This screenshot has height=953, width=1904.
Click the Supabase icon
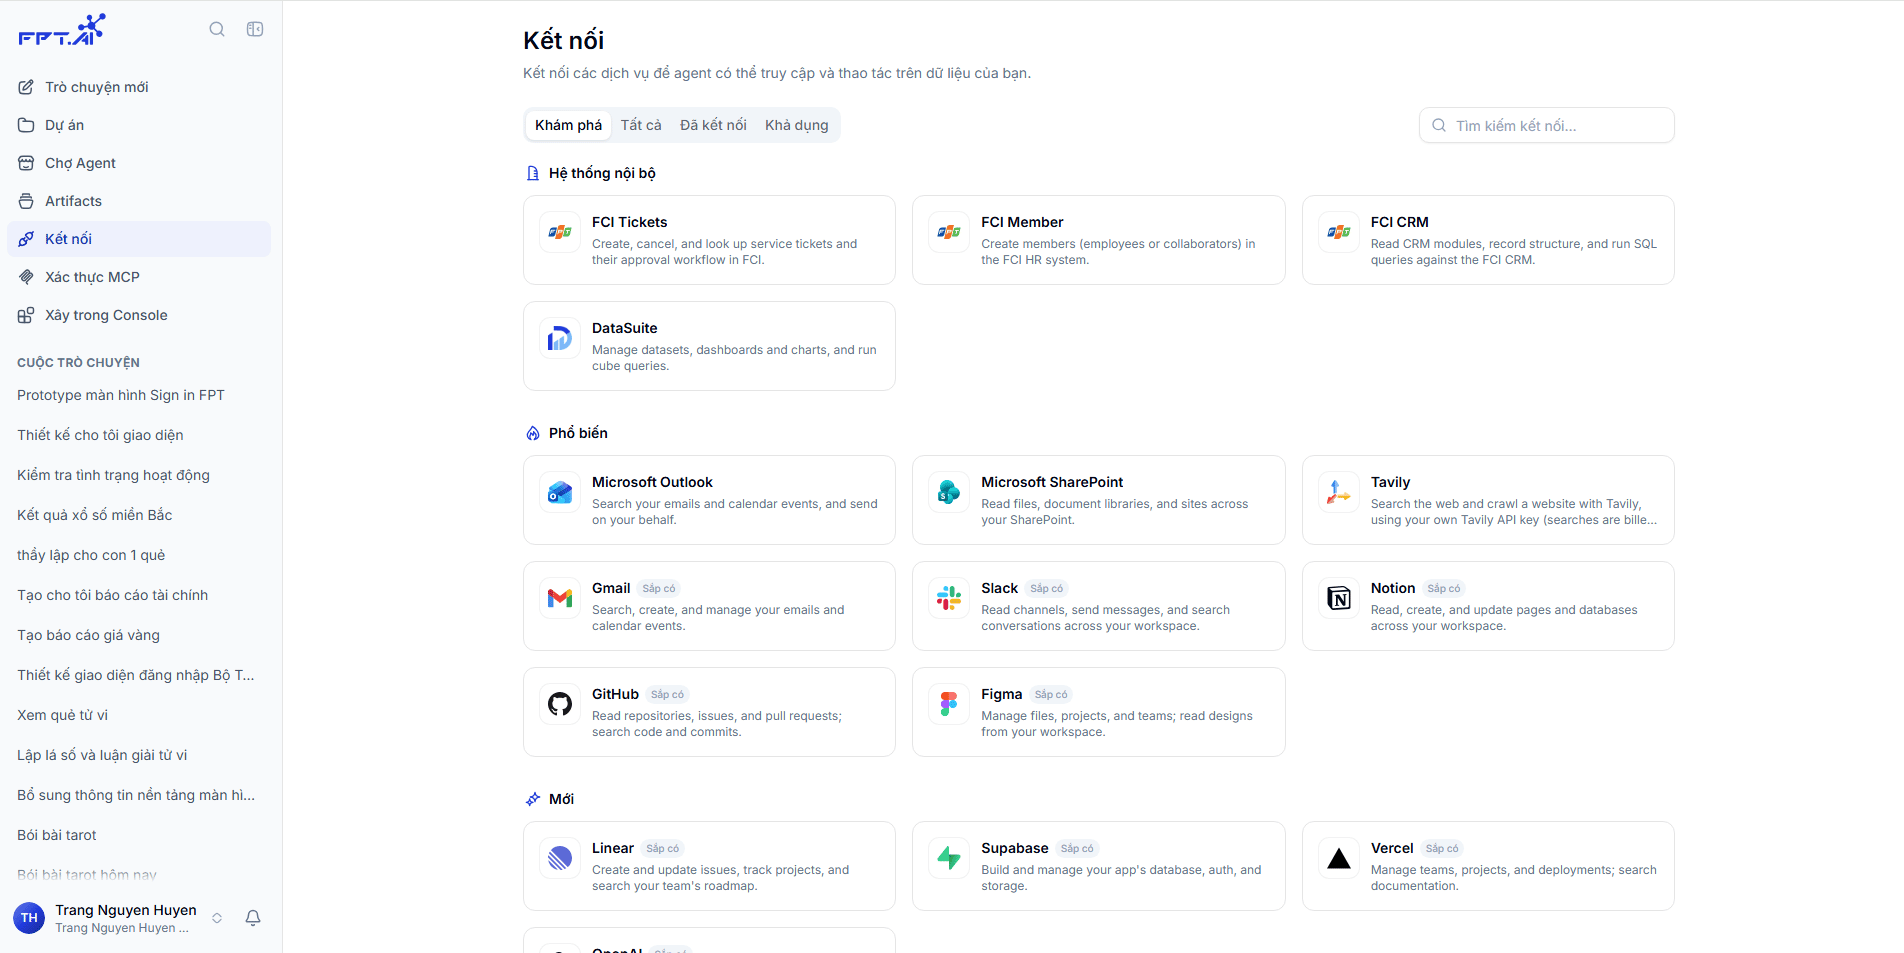[949, 858]
